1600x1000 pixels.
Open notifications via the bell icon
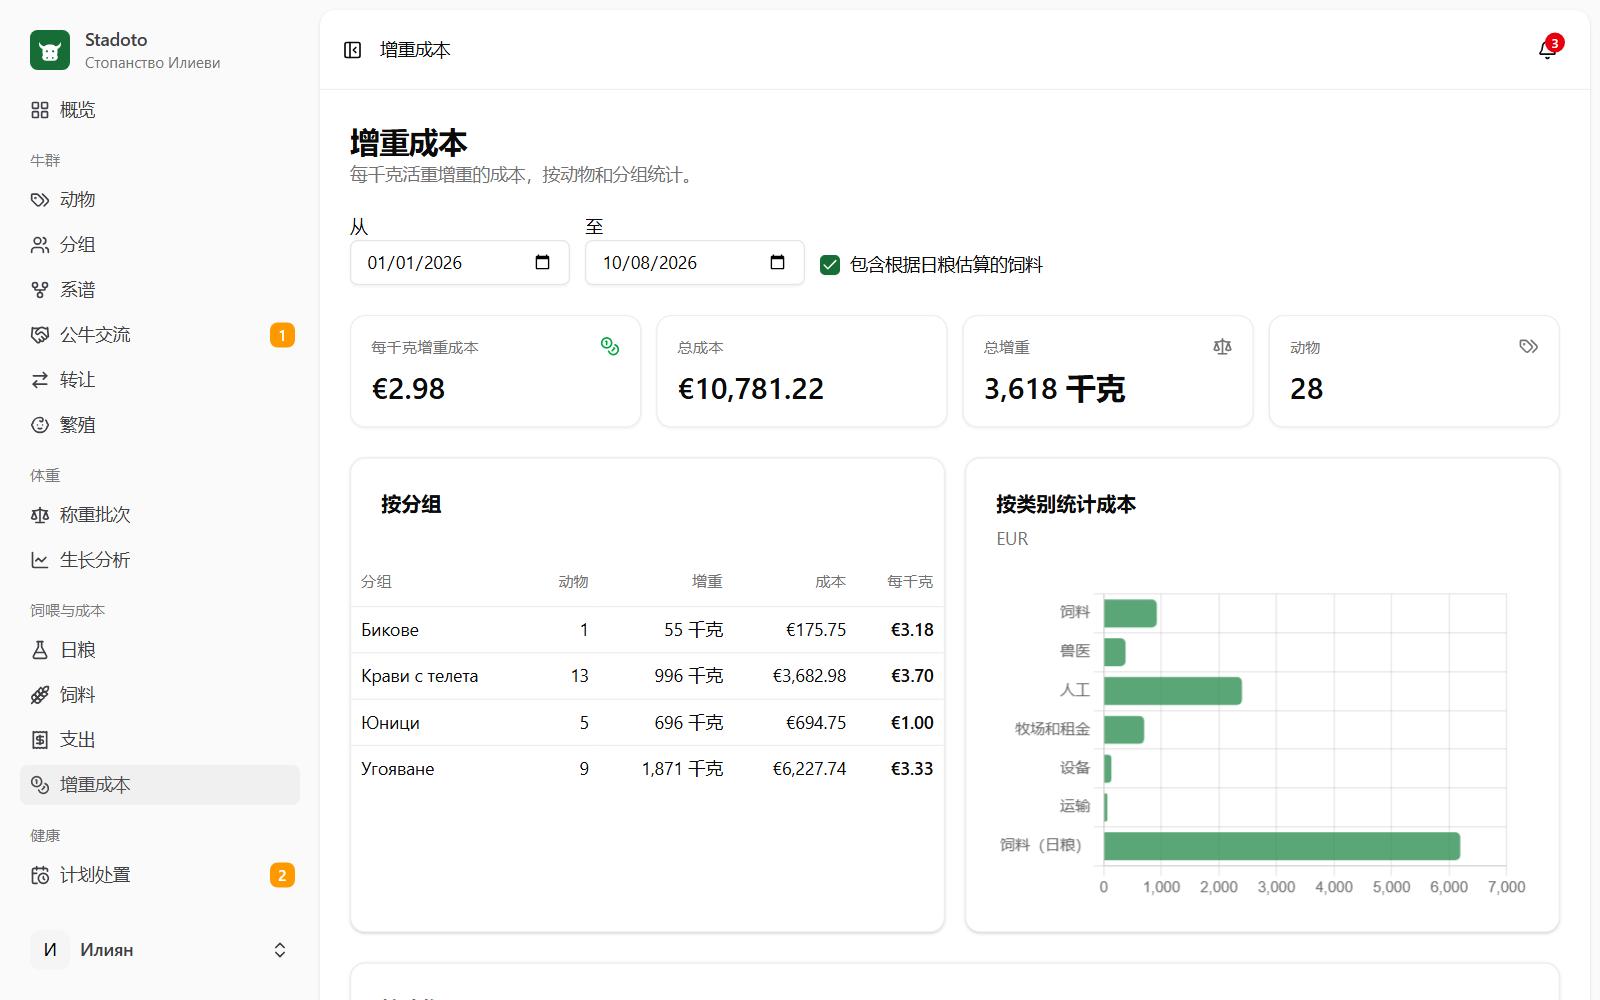[1547, 50]
